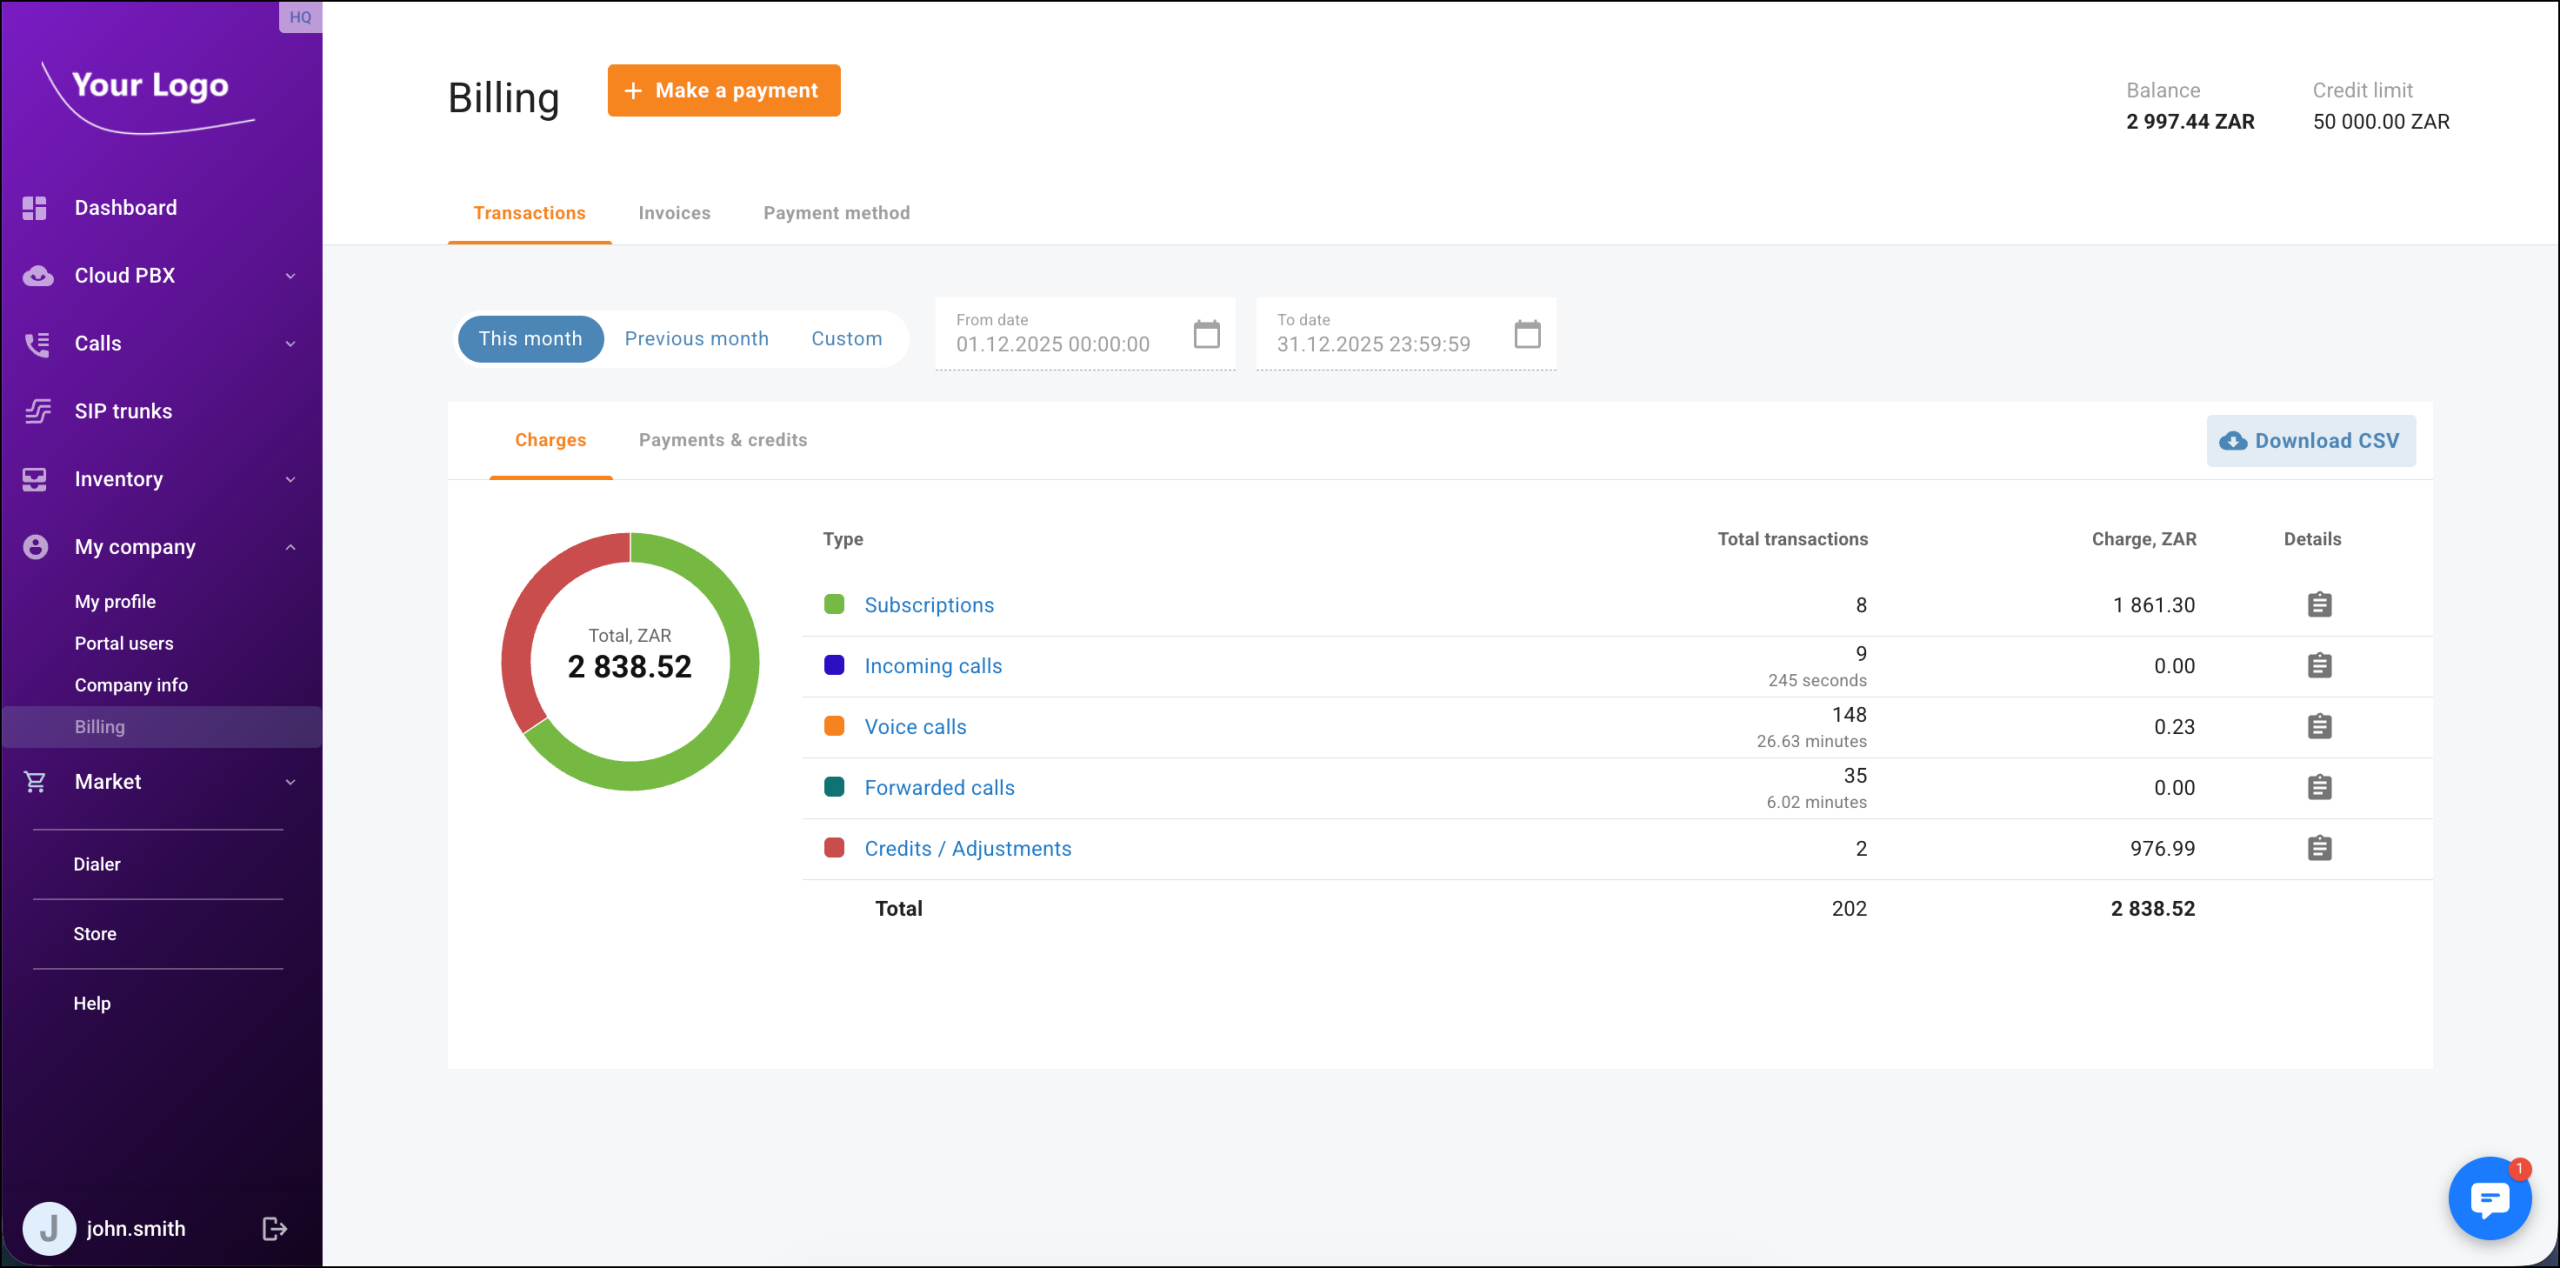This screenshot has height=1268, width=2560.
Task: Click the logout icon beside john.smith
Action: (x=274, y=1229)
